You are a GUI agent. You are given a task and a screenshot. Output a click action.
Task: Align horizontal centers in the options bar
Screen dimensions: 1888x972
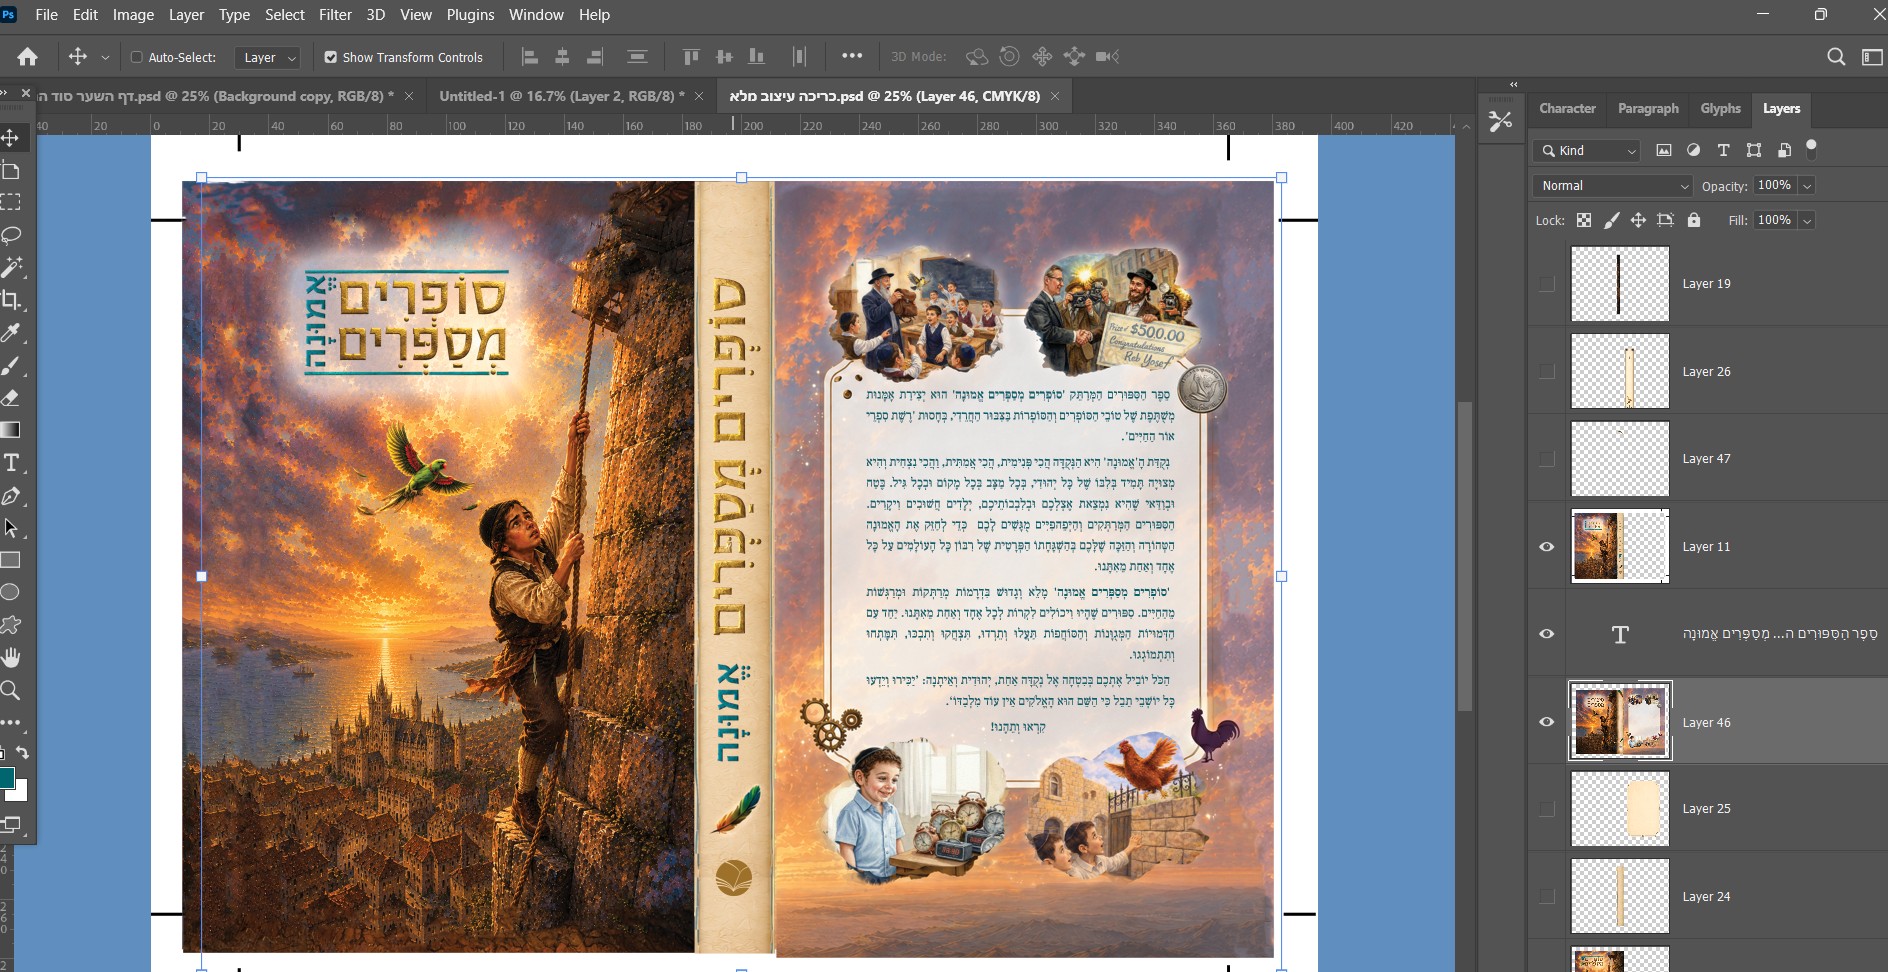point(562,57)
